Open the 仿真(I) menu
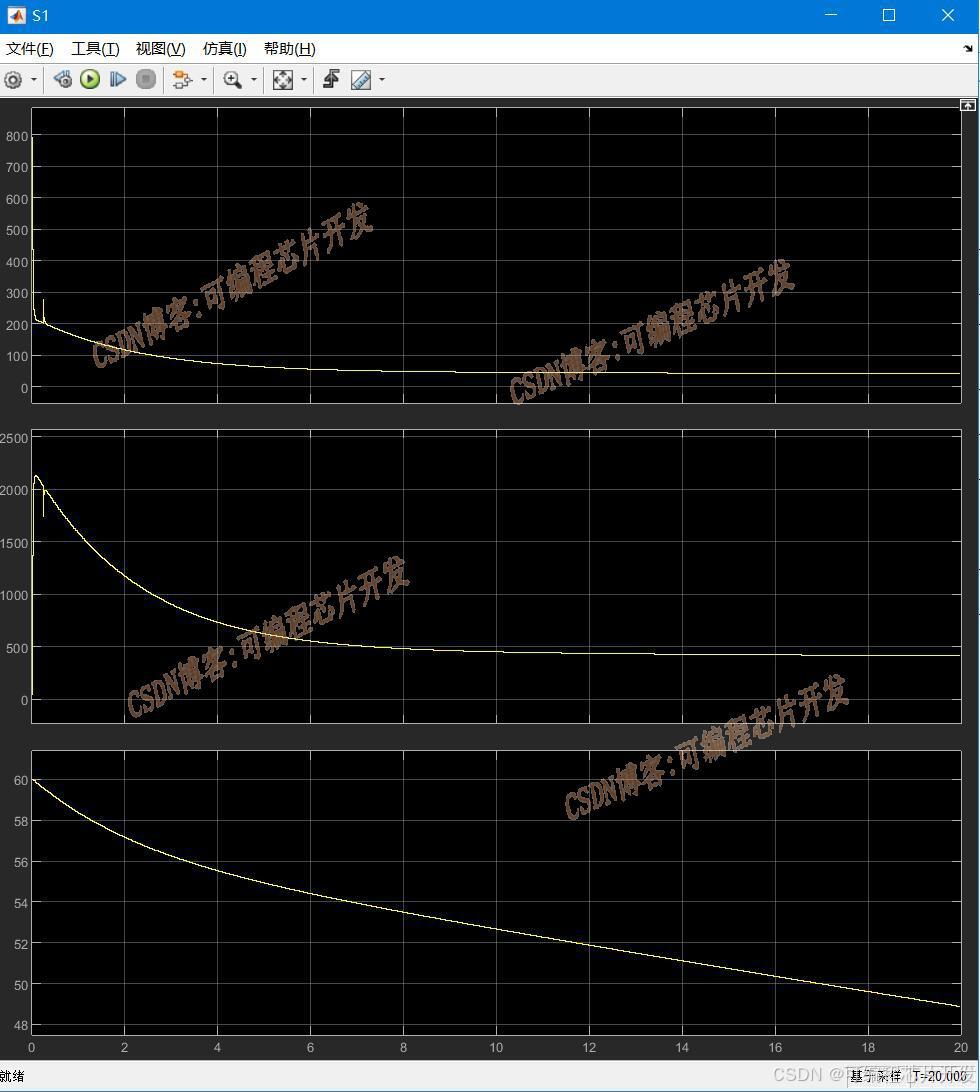Viewport: 980px width, 1092px height. [x=224, y=49]
